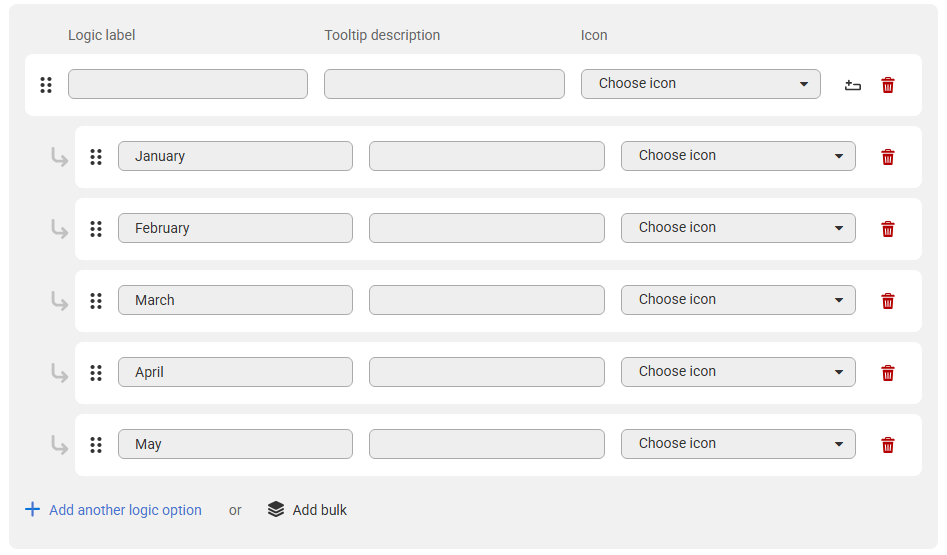Click the tooltip description field for May
The image size is (947, 555).
tap(486, 444)
